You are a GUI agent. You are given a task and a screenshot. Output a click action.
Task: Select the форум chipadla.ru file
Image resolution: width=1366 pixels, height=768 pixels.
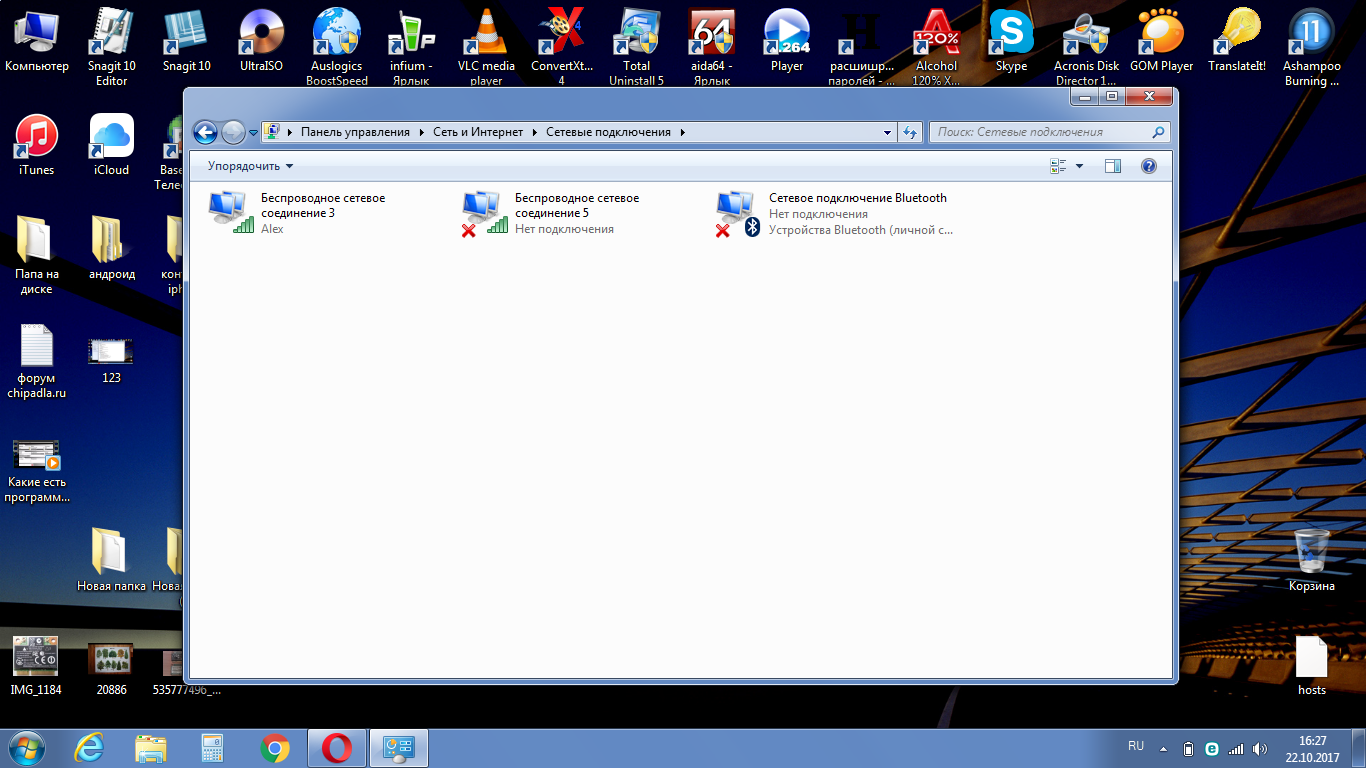tap(37, 360)
